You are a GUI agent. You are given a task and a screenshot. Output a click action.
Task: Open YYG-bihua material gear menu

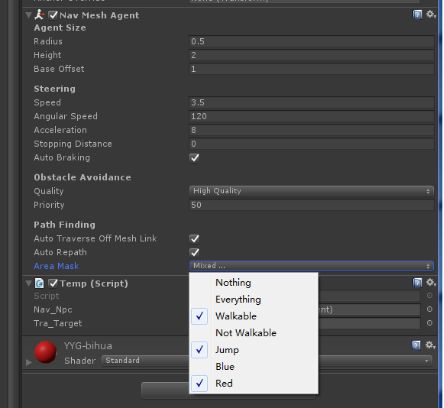tap(430, 345)
